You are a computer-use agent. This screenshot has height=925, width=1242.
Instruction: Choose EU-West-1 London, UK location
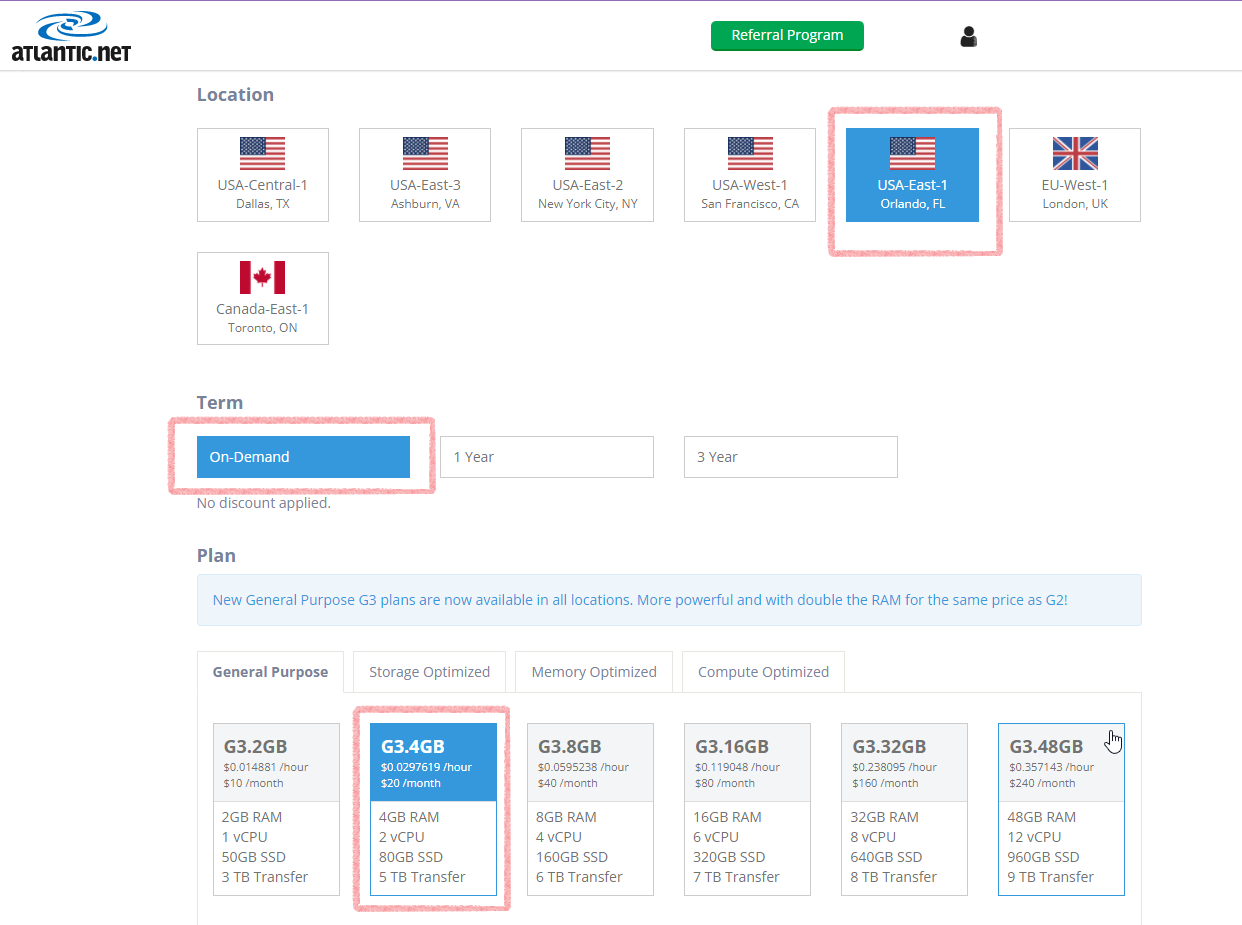(1075, 175)
